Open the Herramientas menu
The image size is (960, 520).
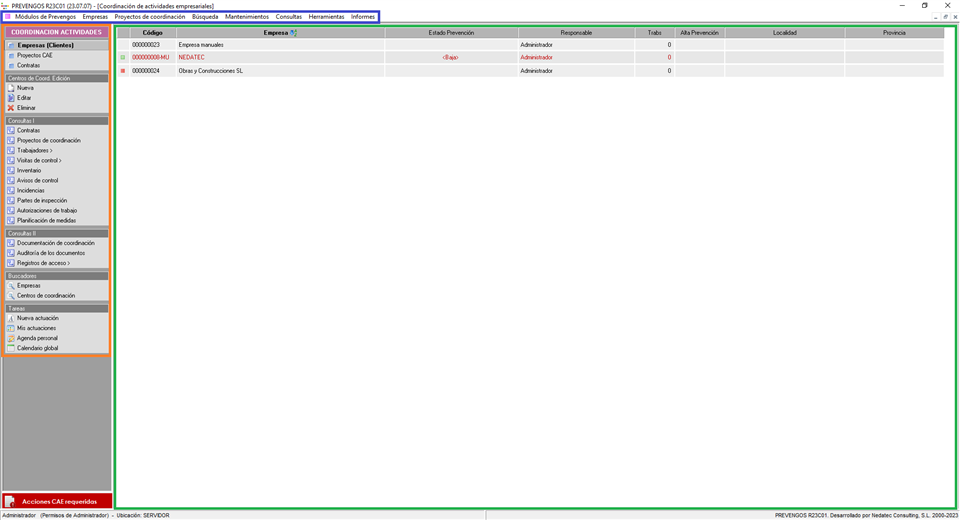click(326, 17)
